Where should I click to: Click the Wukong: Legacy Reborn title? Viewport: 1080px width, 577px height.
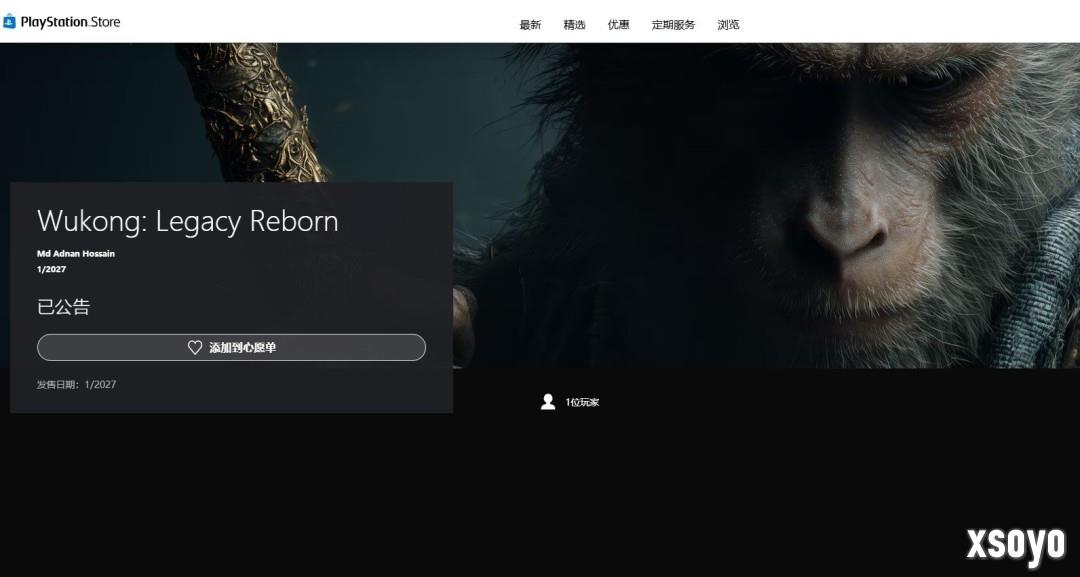(x=188, y=221)
